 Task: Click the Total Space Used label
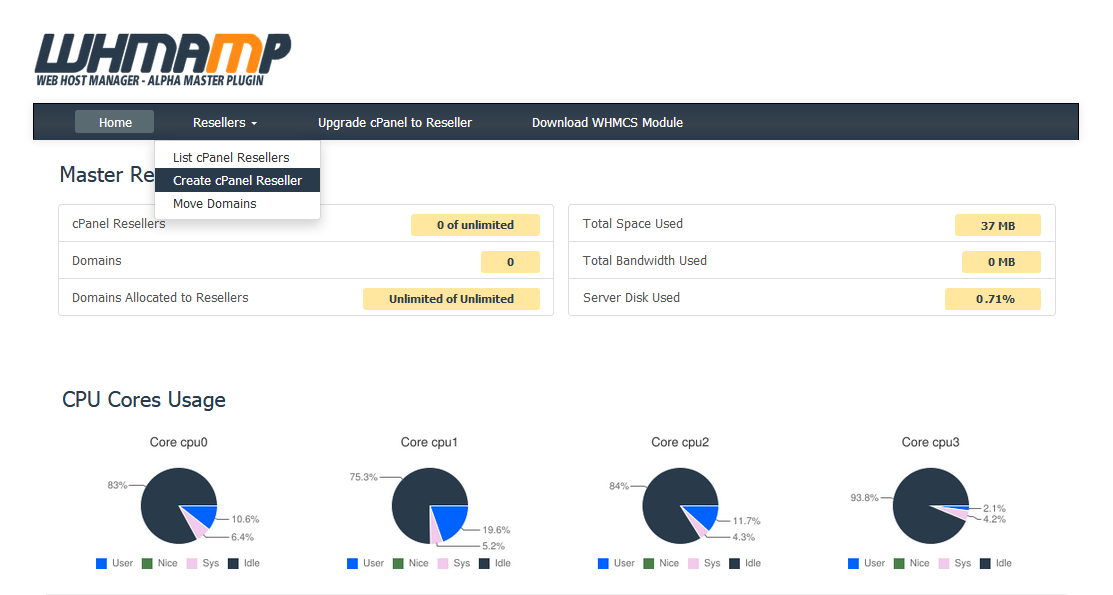click(x=632, y=224)
